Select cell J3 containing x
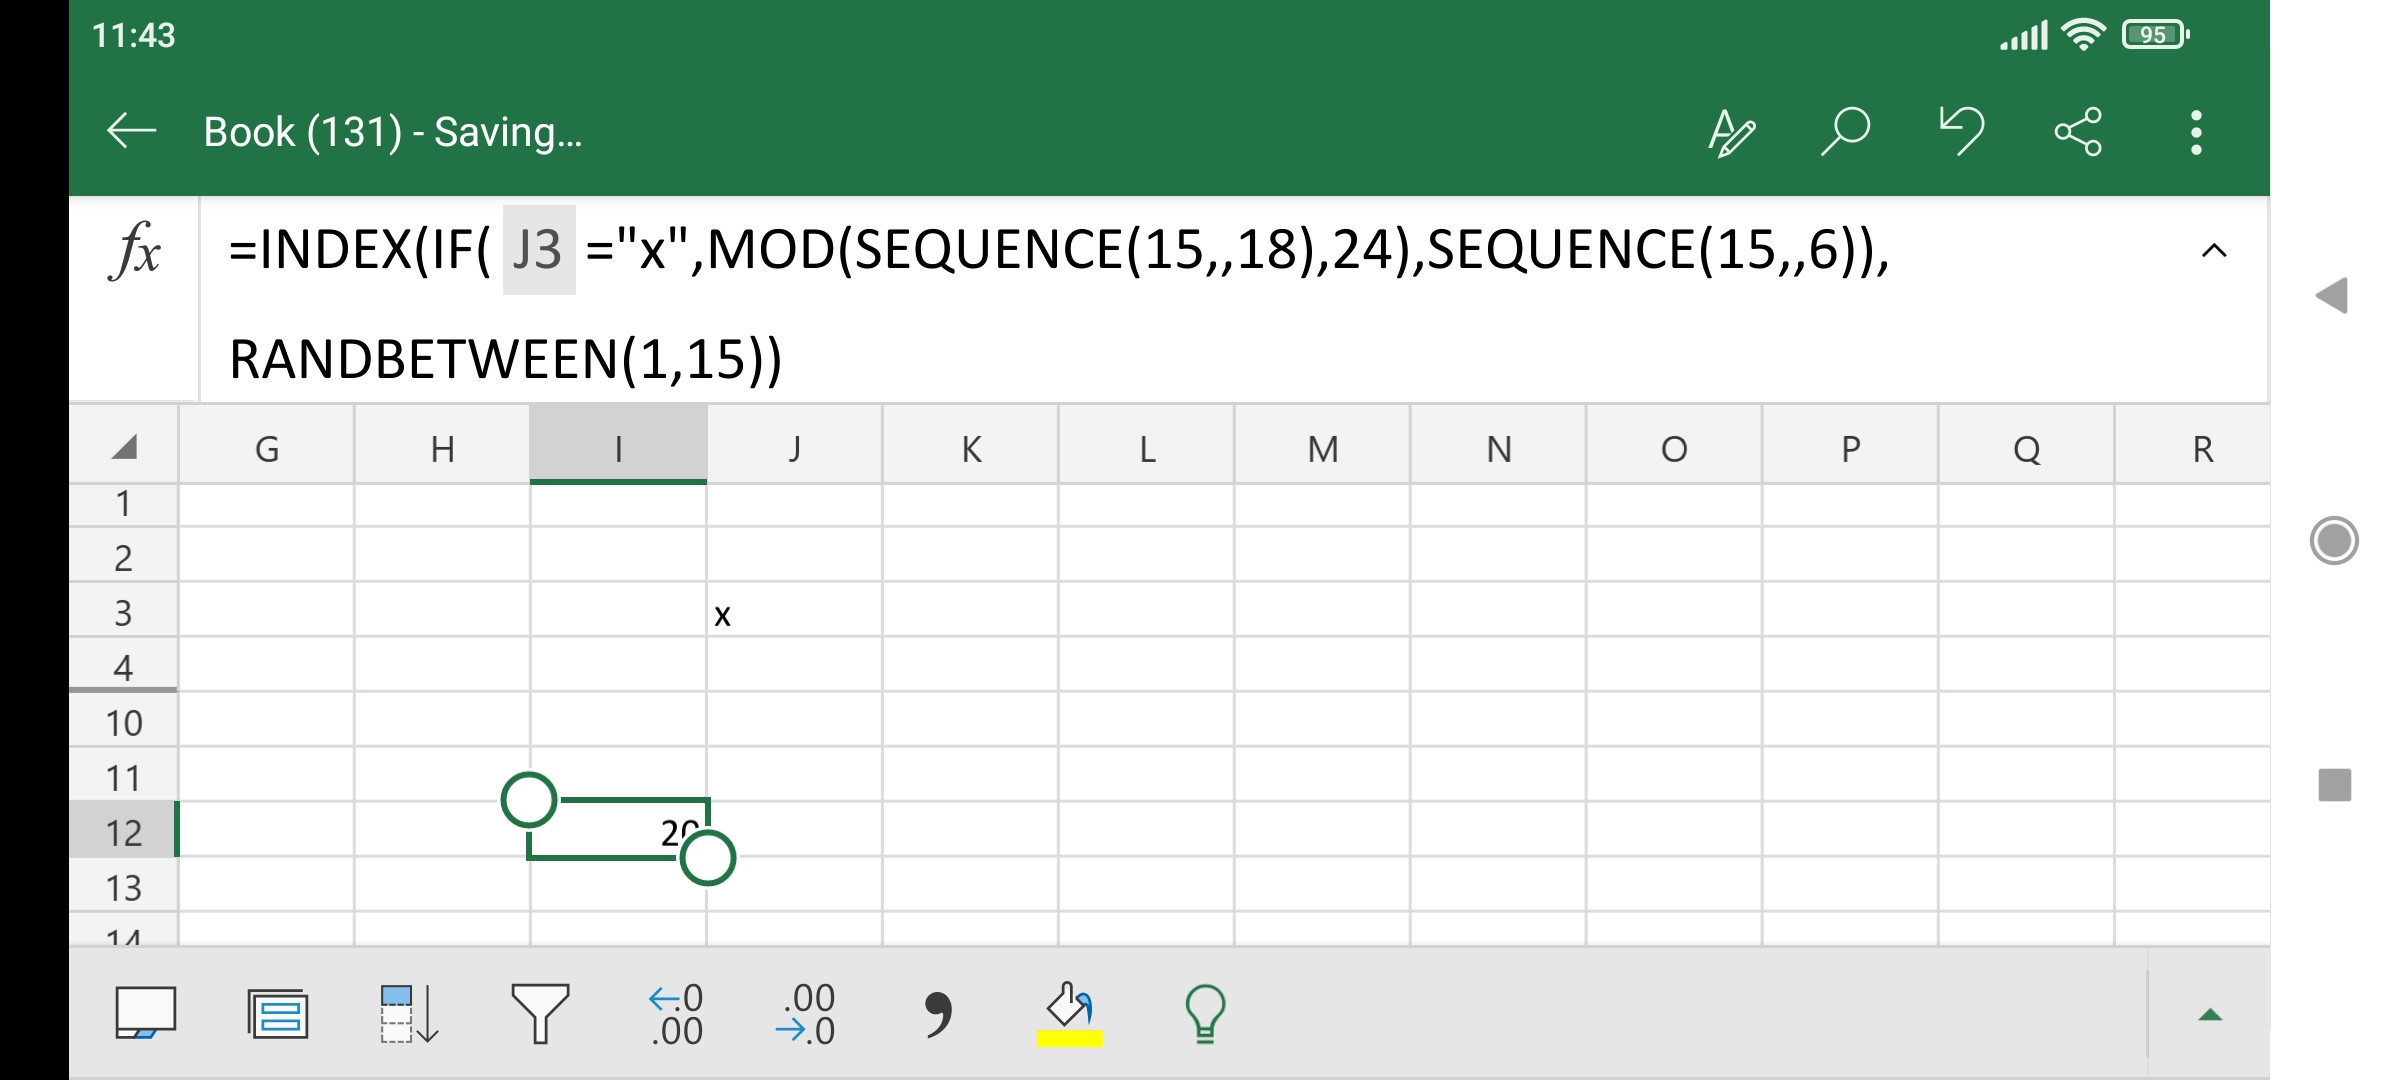The height and width of the screenshot is (1080, 2400). (794, 612)
